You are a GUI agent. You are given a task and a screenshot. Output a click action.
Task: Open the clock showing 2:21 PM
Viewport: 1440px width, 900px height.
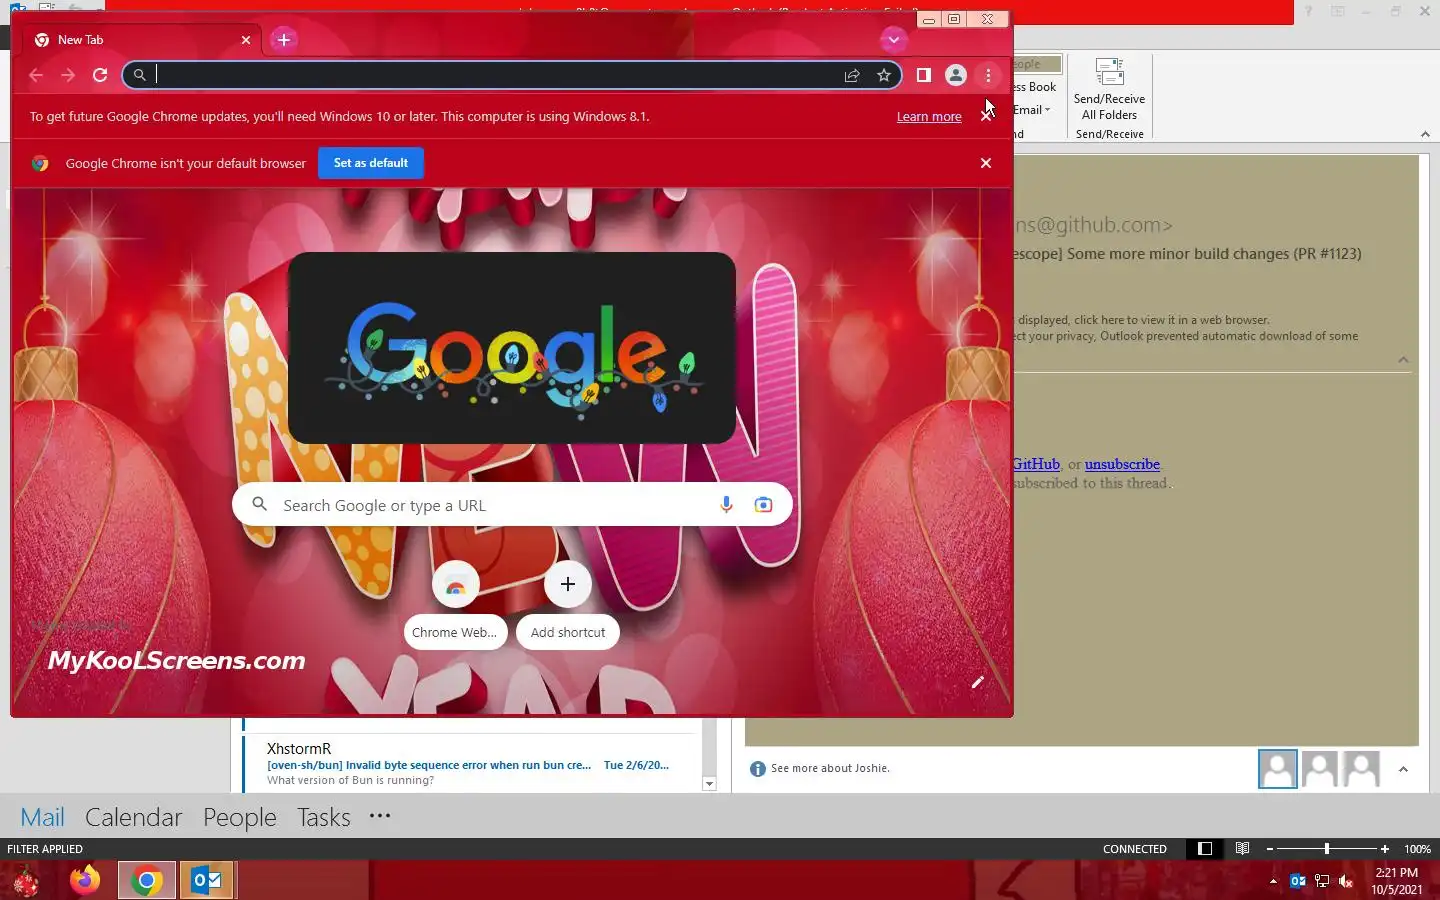click(1397, 880)
